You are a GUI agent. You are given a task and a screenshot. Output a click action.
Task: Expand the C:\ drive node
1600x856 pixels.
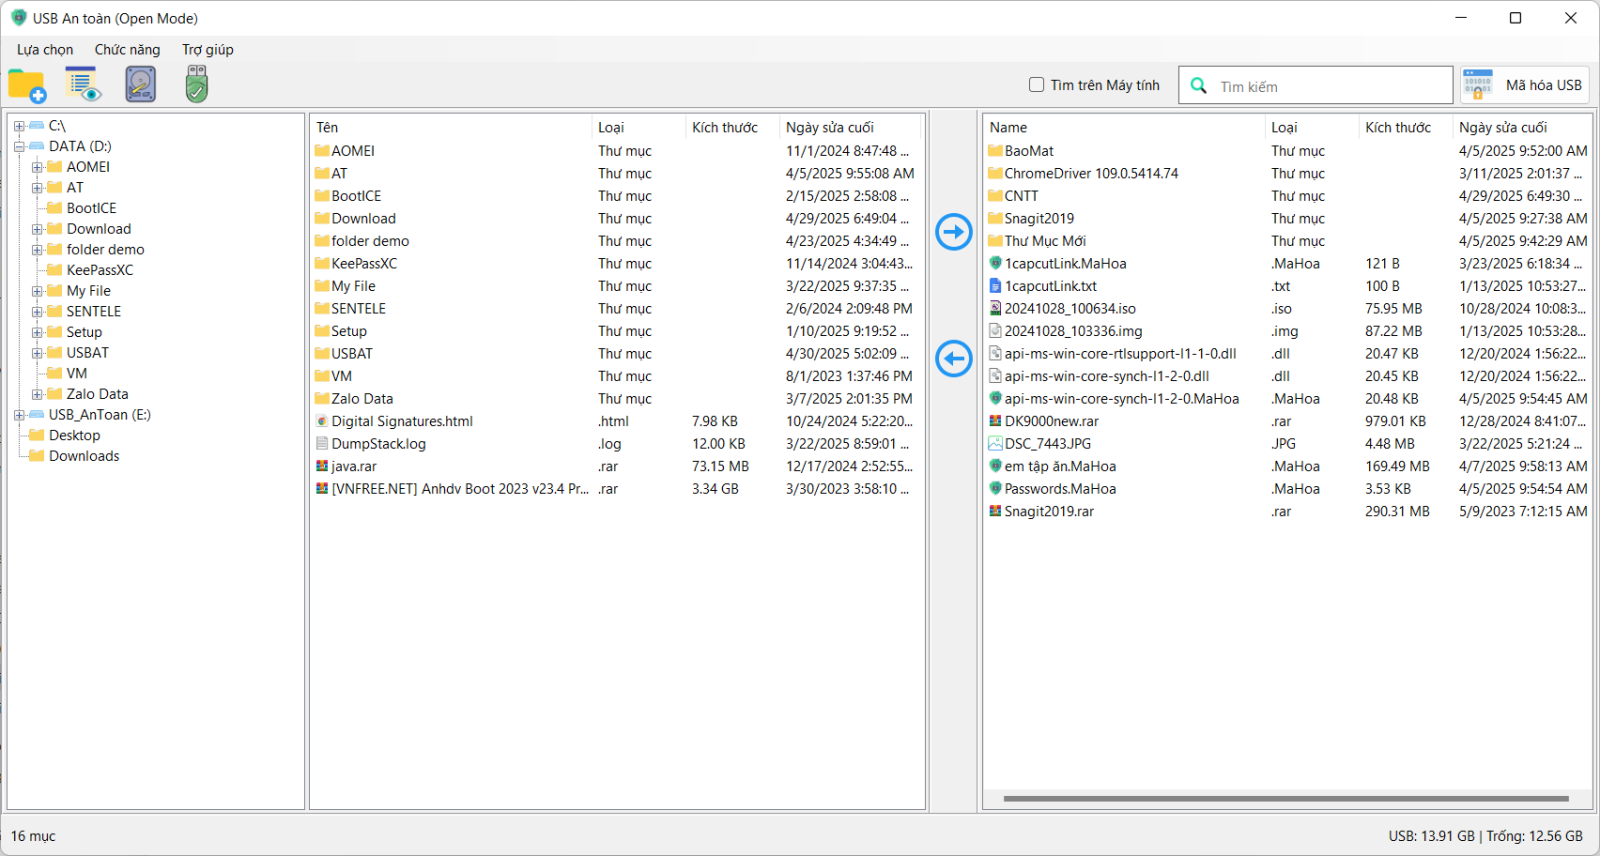[19, 126]
